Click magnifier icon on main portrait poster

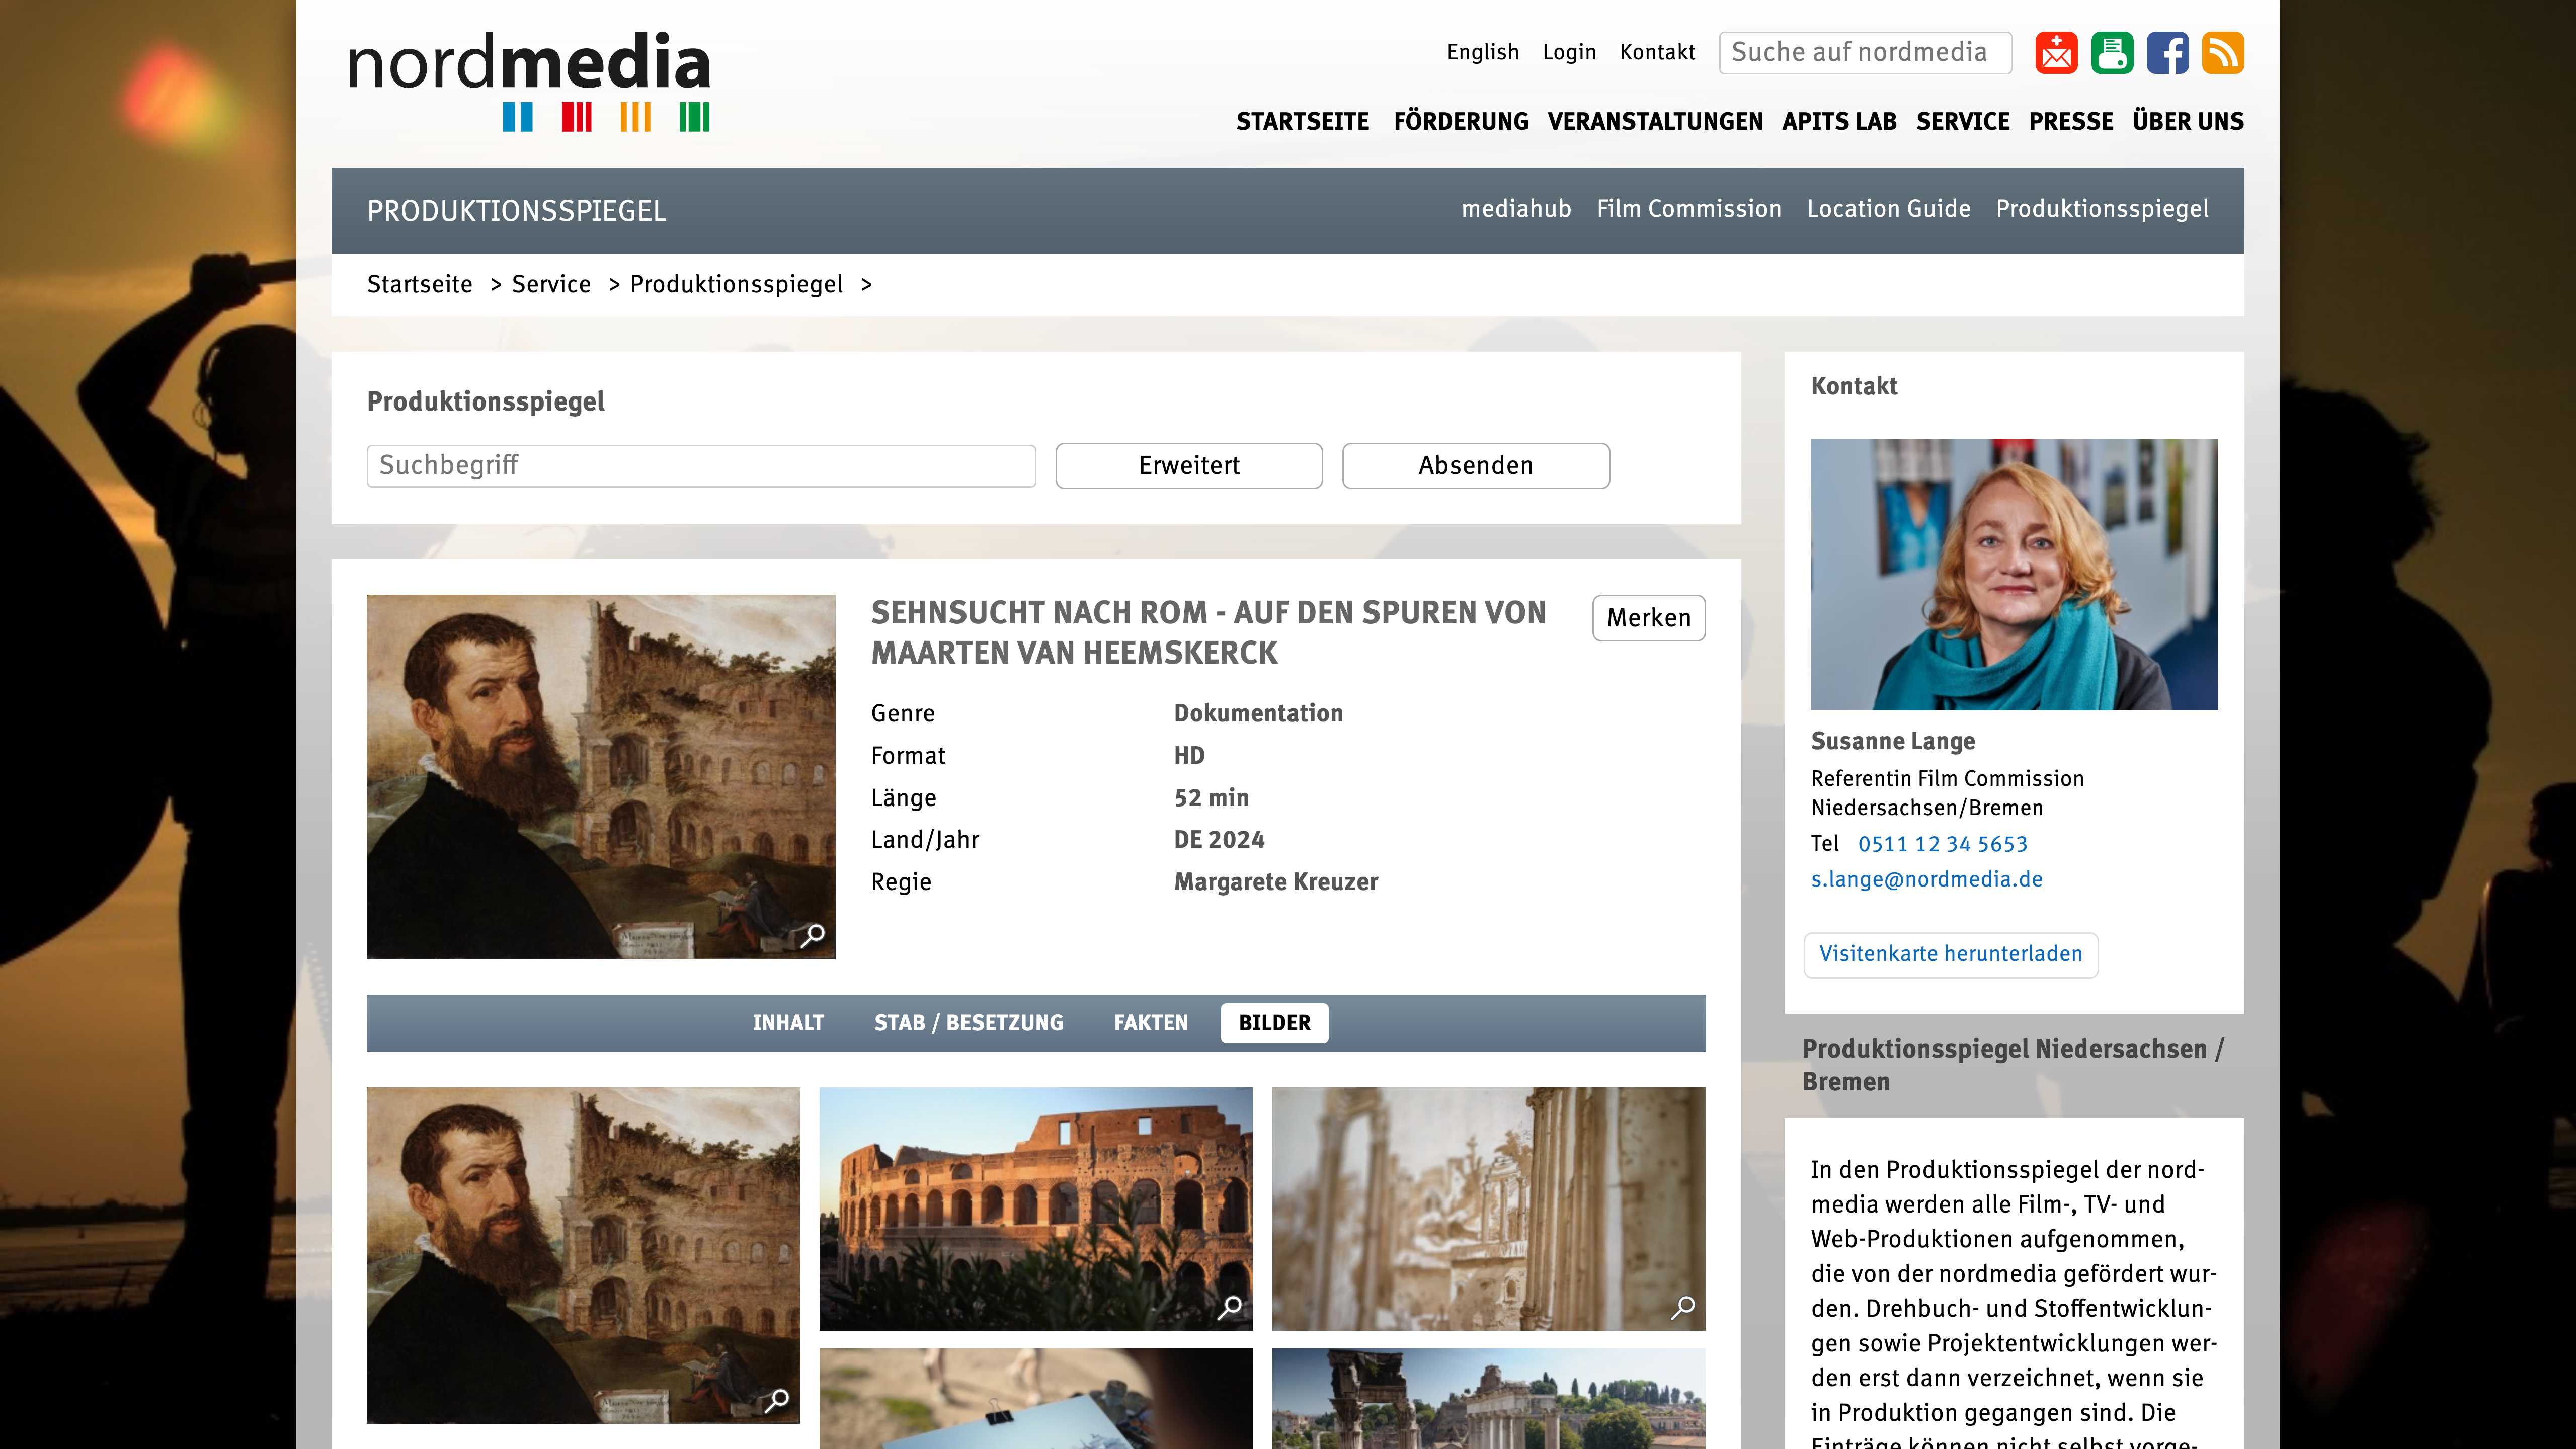click(813, 935)
